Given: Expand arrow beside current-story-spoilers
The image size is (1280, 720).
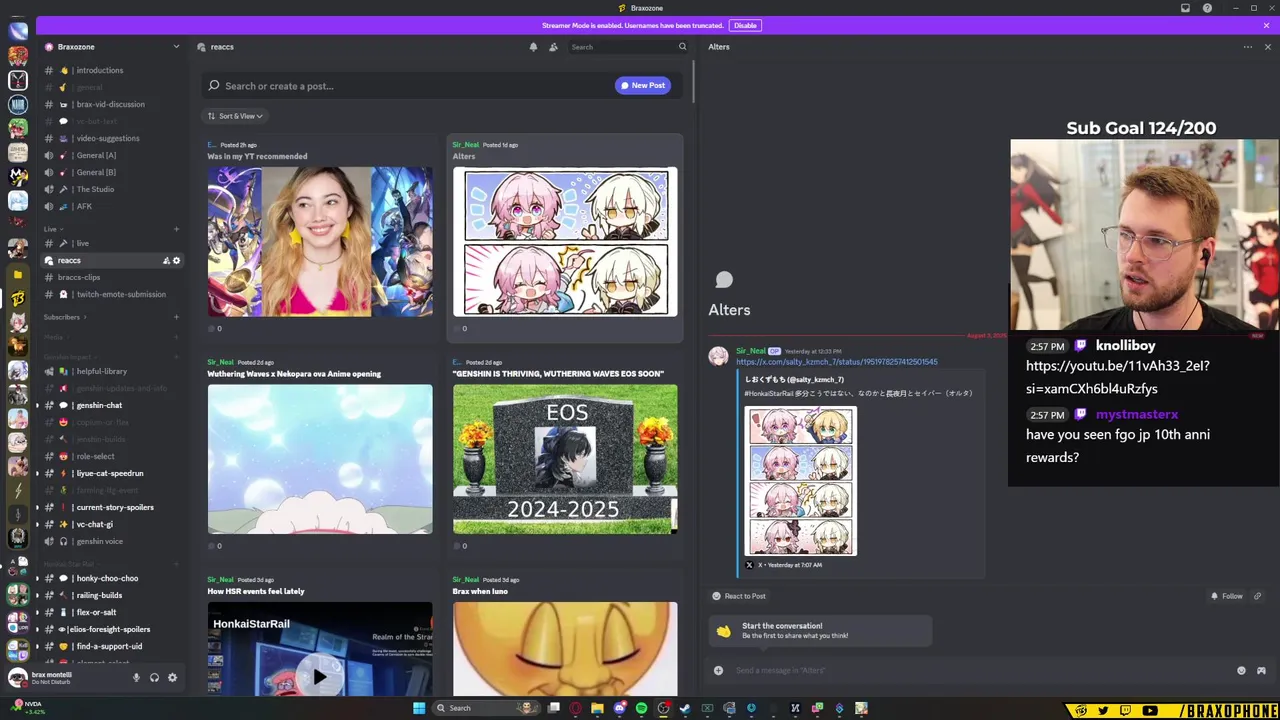Looking at the screenshot, I should click(37, 507).
